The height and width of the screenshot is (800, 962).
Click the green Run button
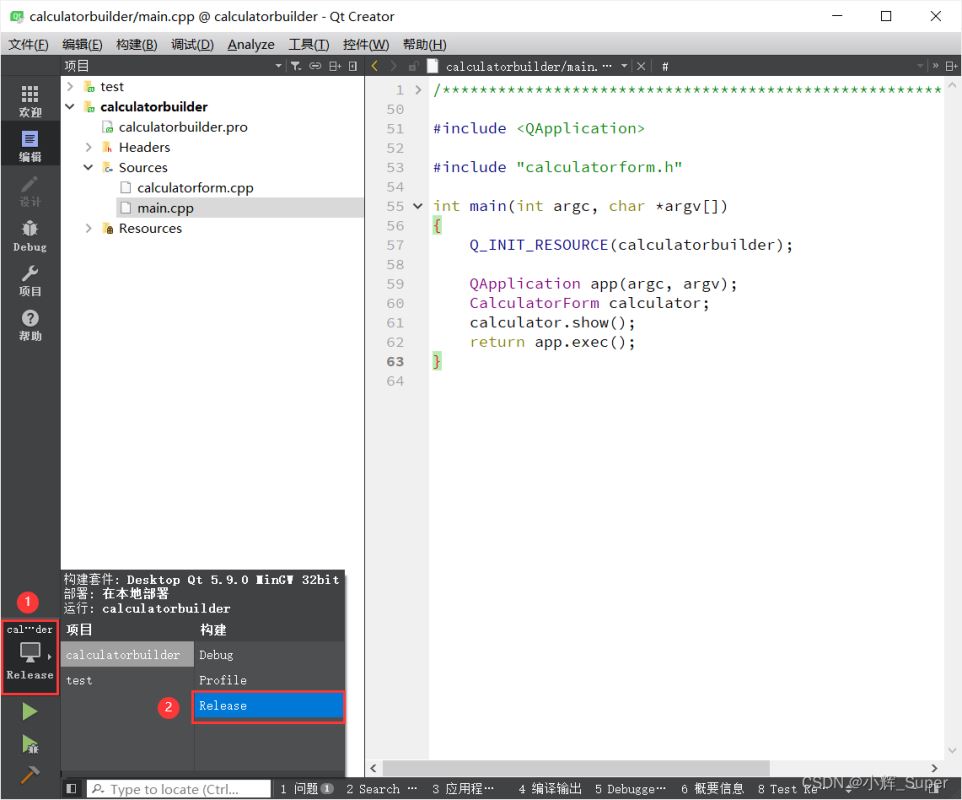pyautogui.click(x=30, y=711)
